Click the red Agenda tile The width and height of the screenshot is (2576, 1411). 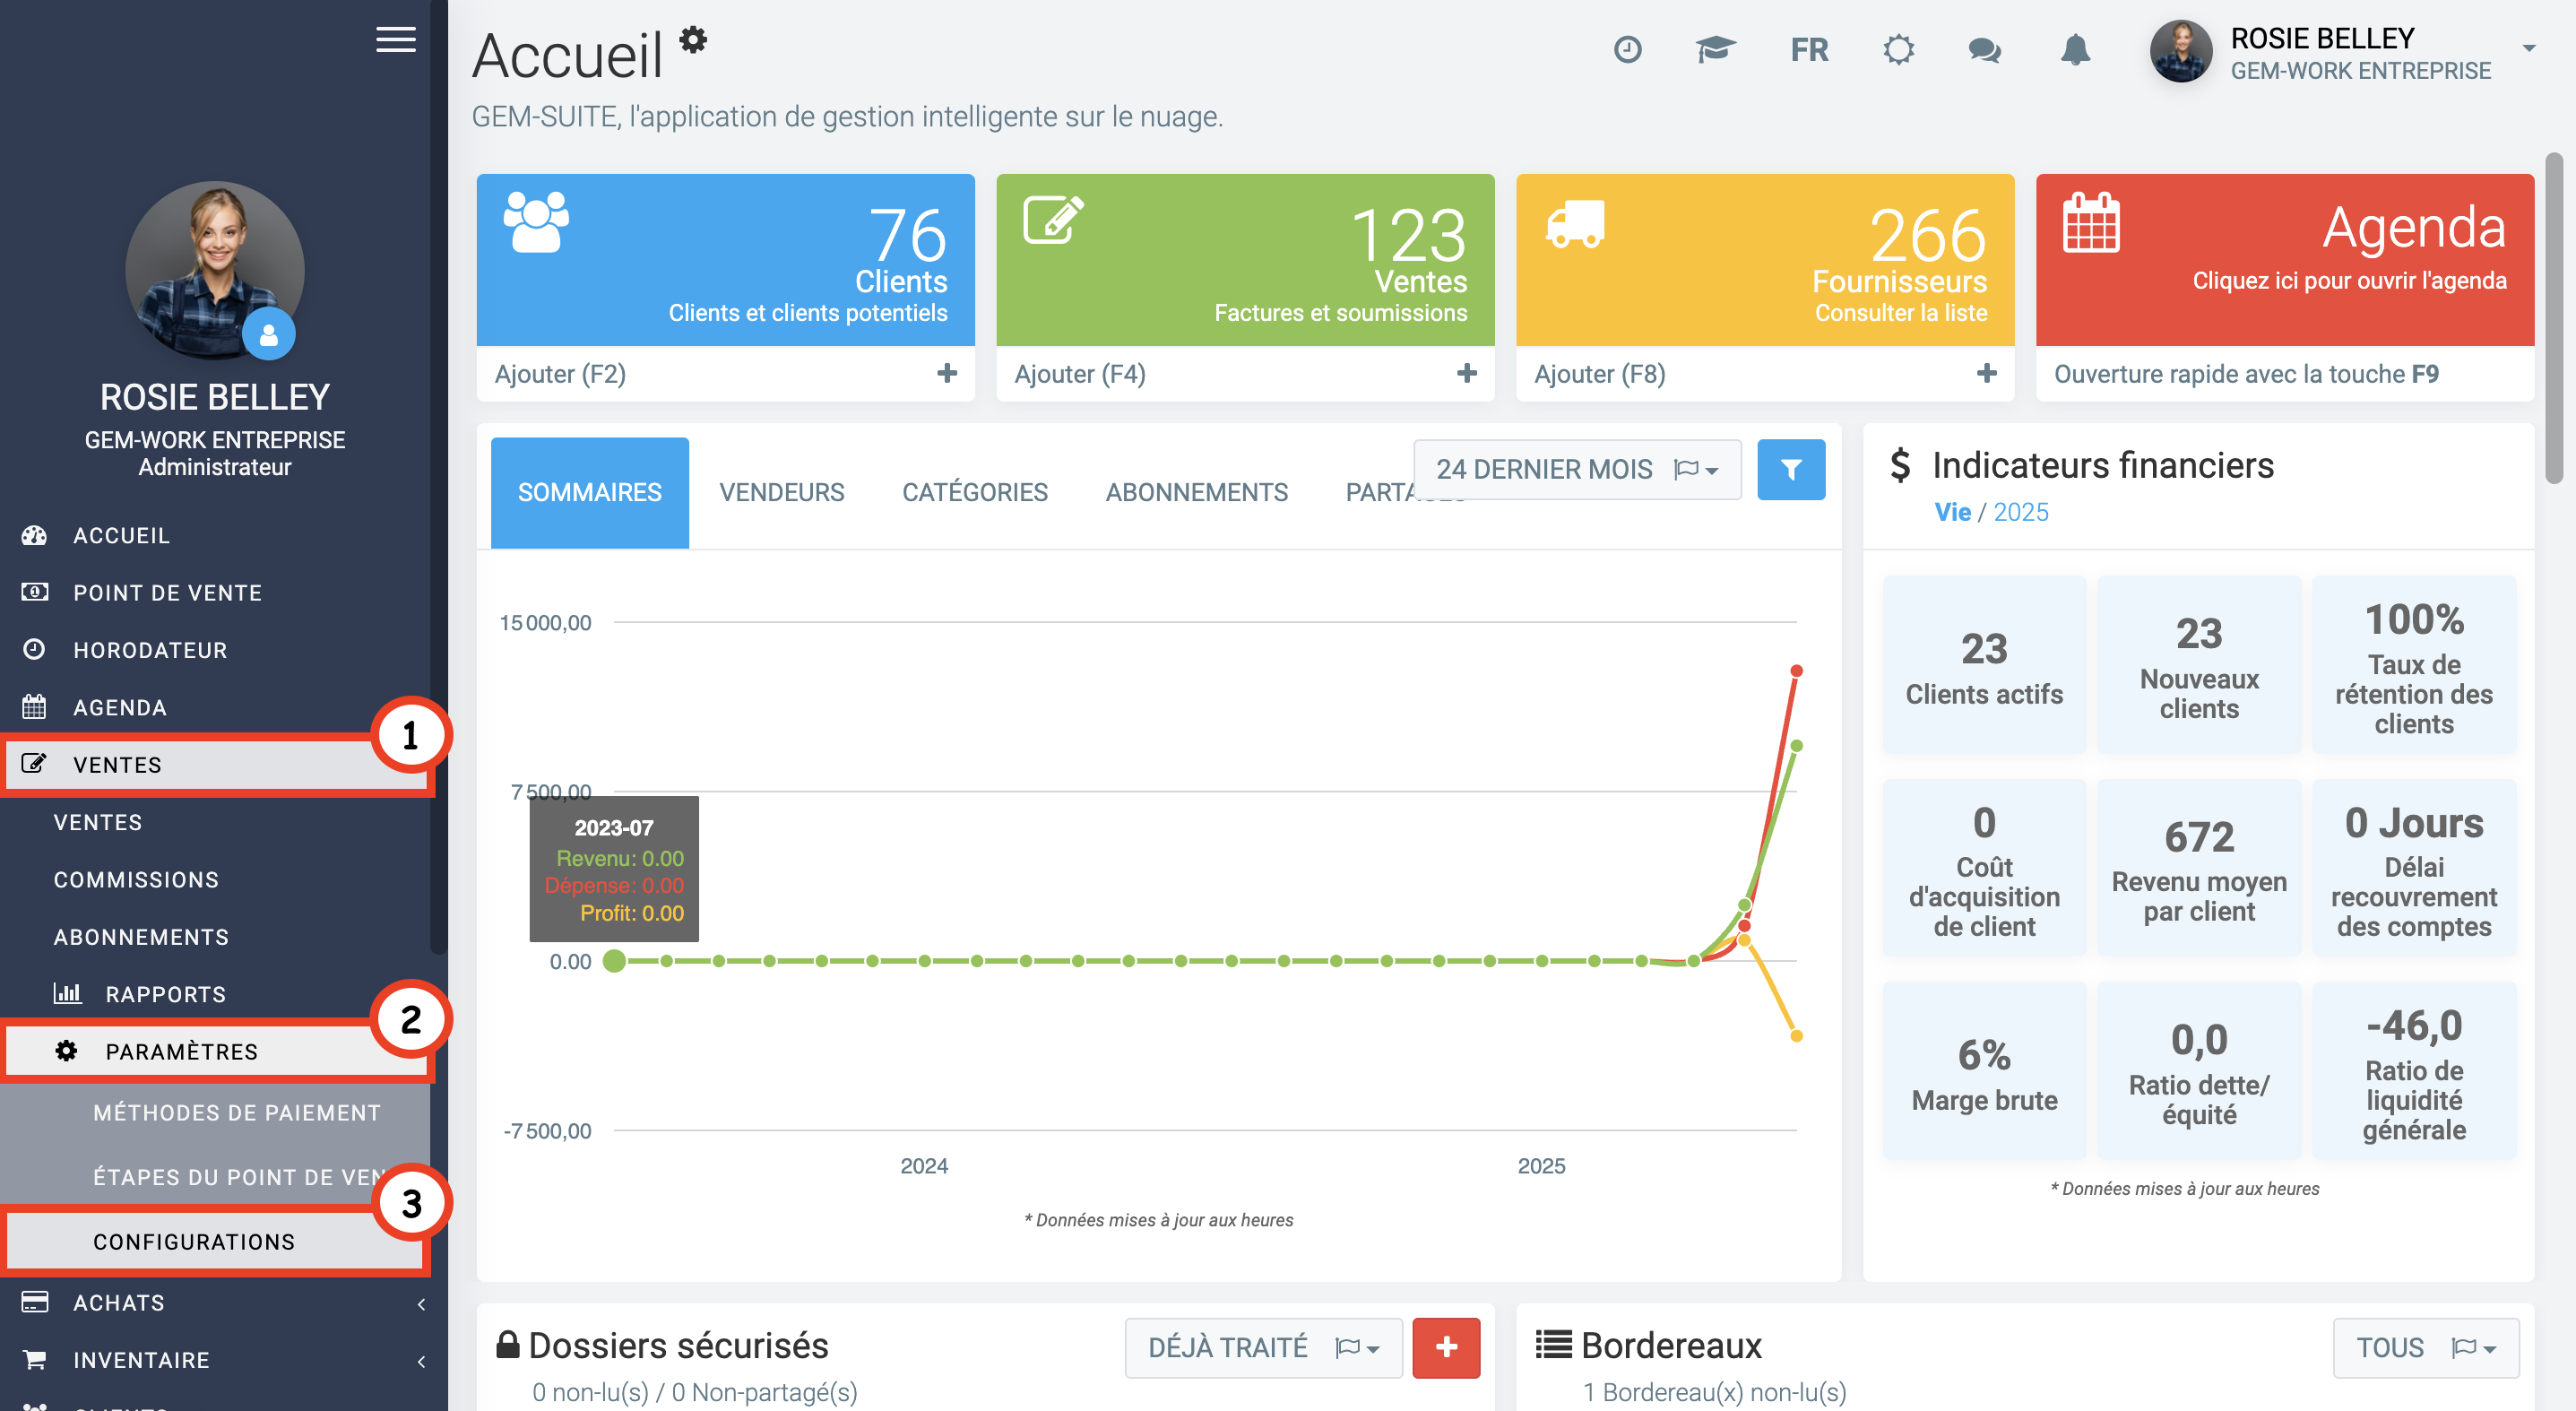click(2284, 260)
